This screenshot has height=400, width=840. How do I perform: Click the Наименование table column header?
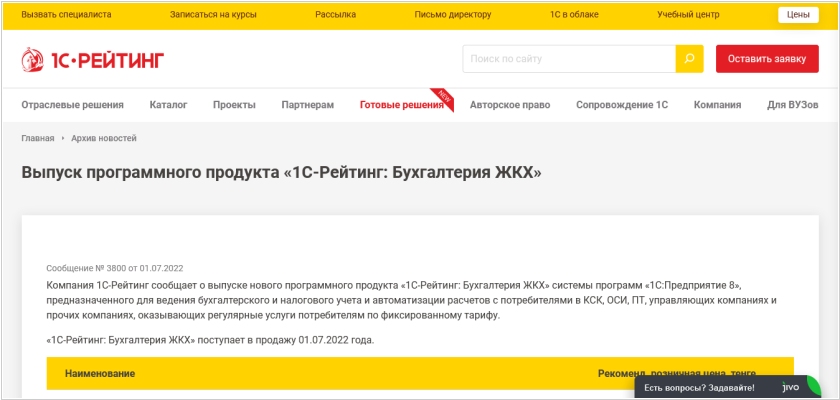pos(100,373)
